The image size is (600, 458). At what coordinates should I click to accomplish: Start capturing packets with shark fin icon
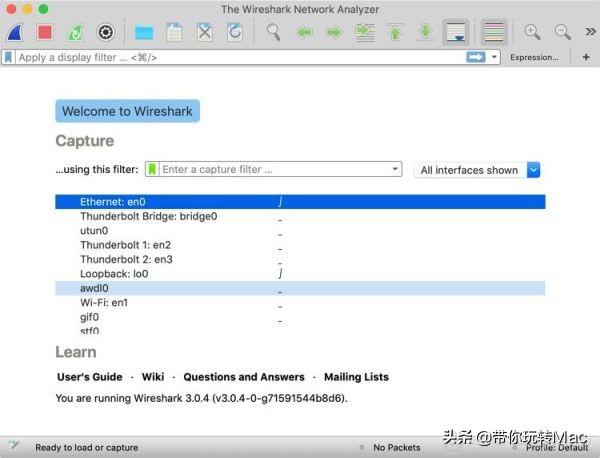tap(15, 33)
